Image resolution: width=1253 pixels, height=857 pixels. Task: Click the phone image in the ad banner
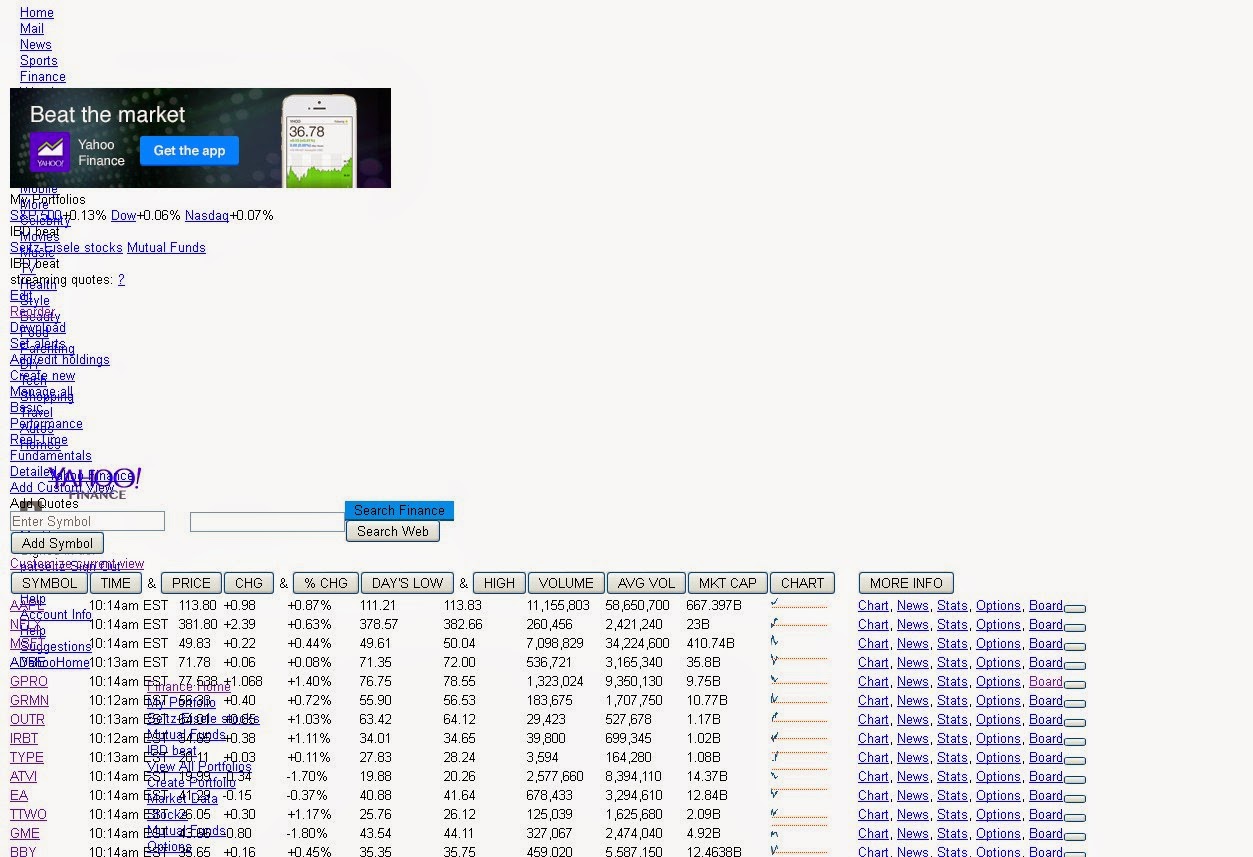coord(320,141)
